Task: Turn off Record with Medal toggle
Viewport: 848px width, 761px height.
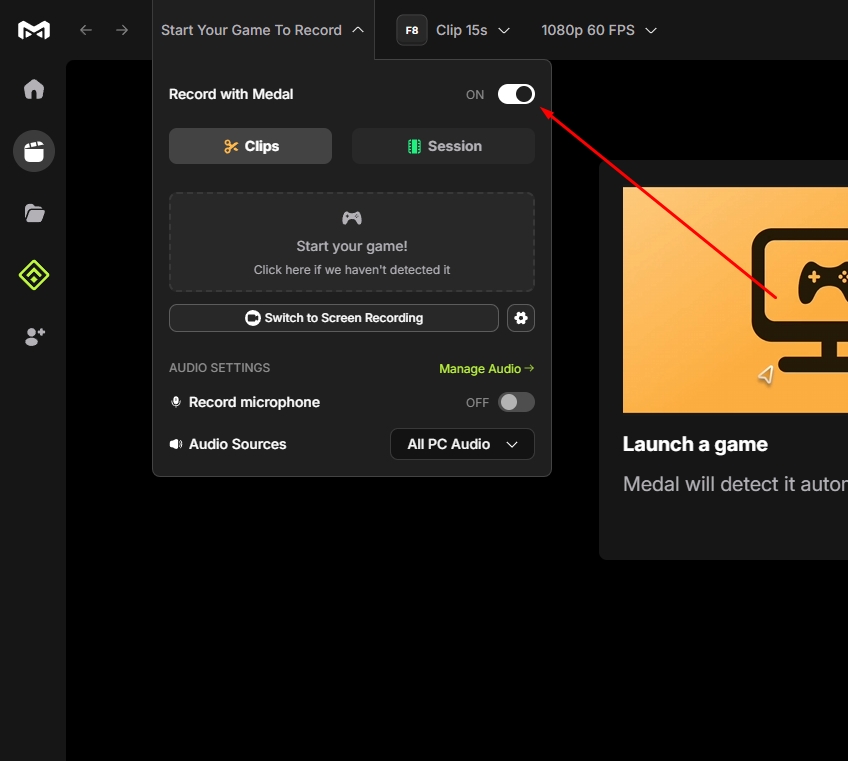Action: click(516, 94)
